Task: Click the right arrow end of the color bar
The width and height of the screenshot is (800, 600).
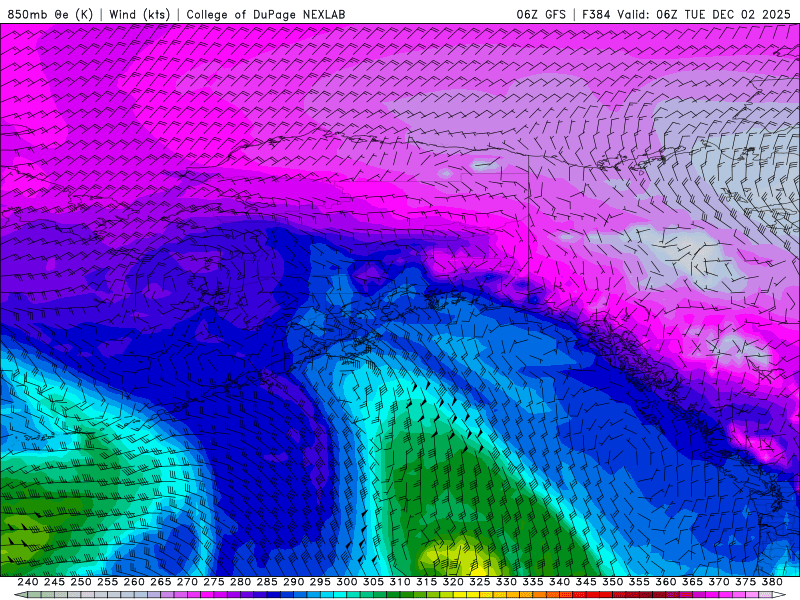Action: [779, 594]
